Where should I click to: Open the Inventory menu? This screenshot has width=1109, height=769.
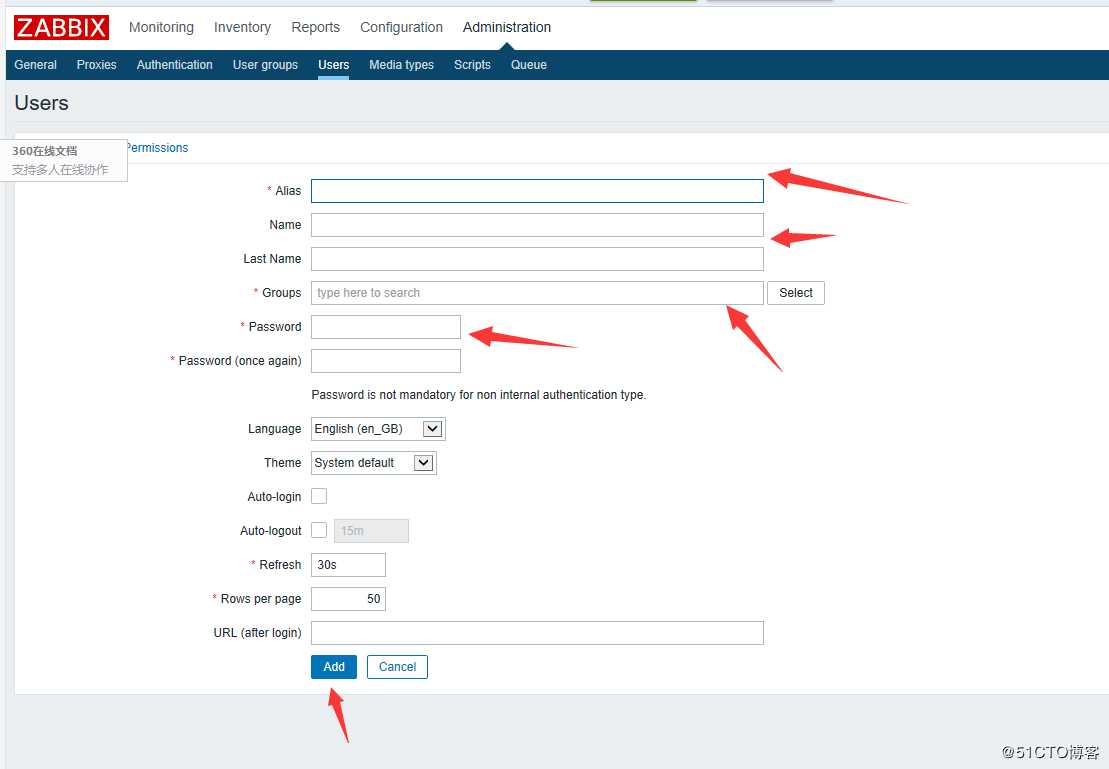coord(242,28)
